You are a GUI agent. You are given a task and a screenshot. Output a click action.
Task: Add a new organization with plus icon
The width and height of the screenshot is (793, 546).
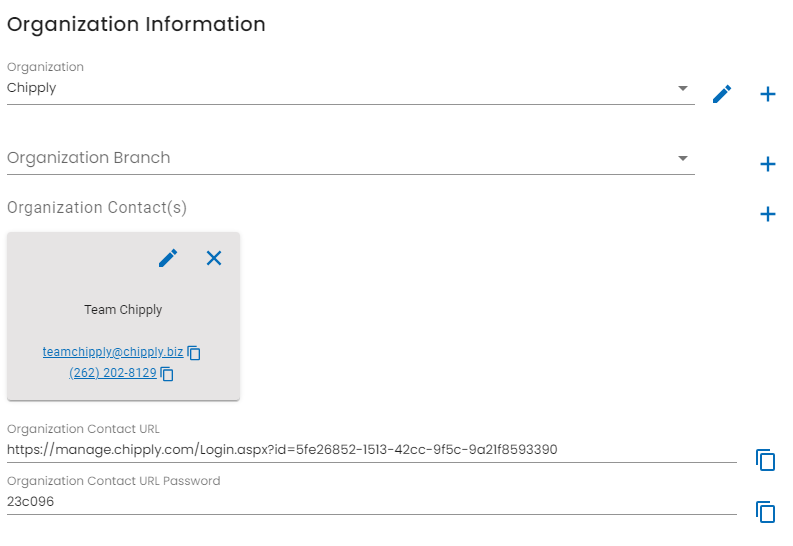(x=768, y=94)
